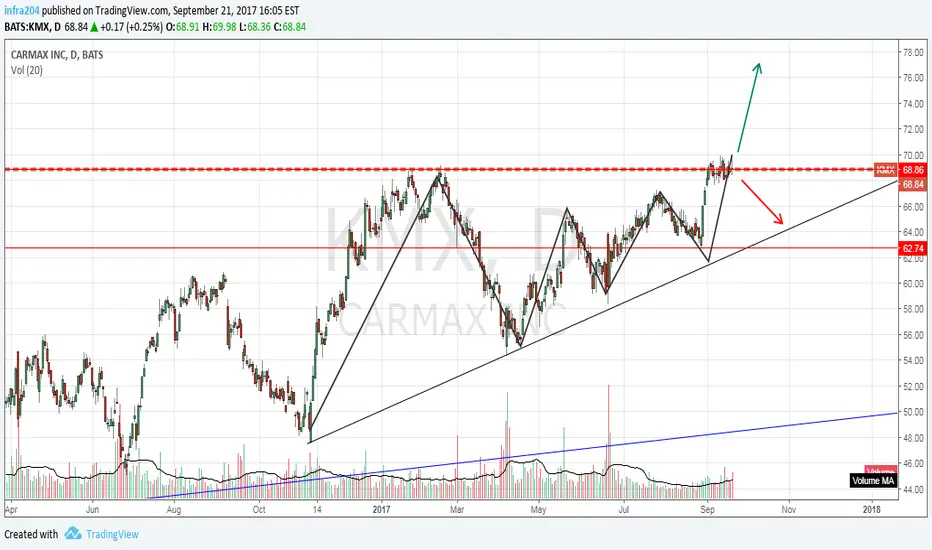The image size is (932, 550).
Task: Click the Jun label on time axis
Action: pos(92,510)
